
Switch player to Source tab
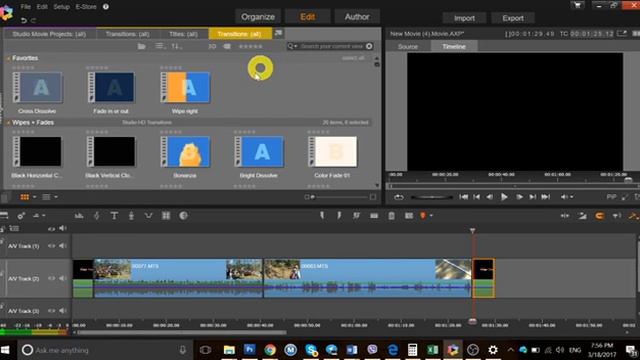pyautogui.click(x=408, y=47)
